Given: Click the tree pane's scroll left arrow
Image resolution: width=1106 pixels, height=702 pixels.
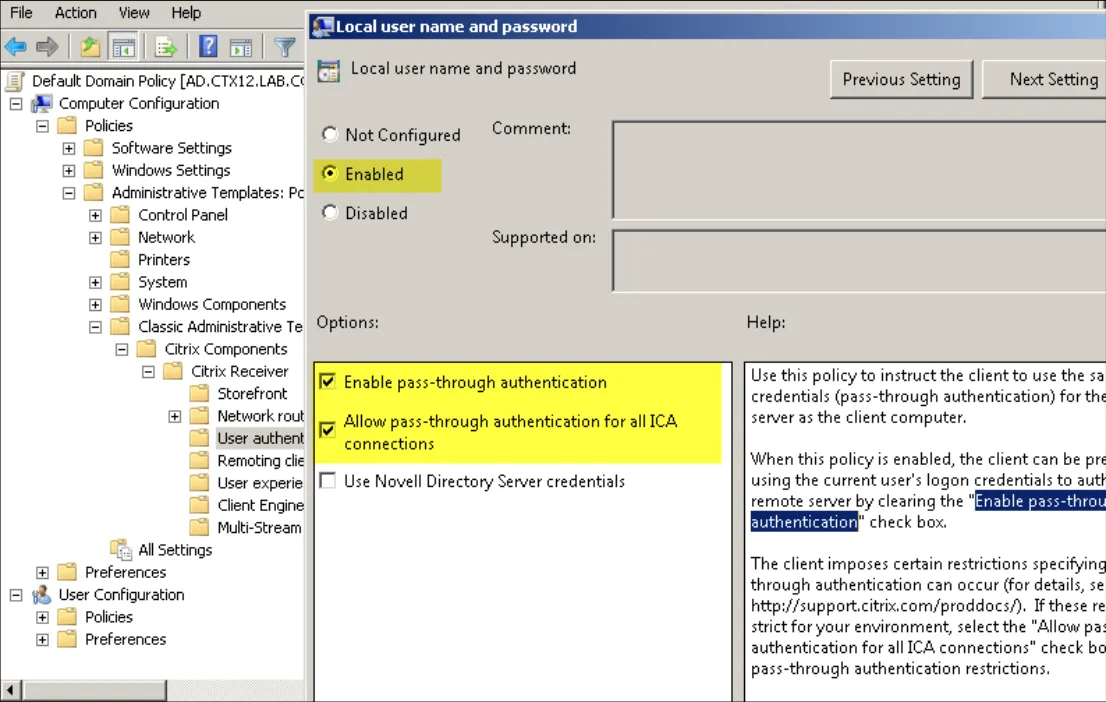Looking at the screenshot, I should click(11, 689).
